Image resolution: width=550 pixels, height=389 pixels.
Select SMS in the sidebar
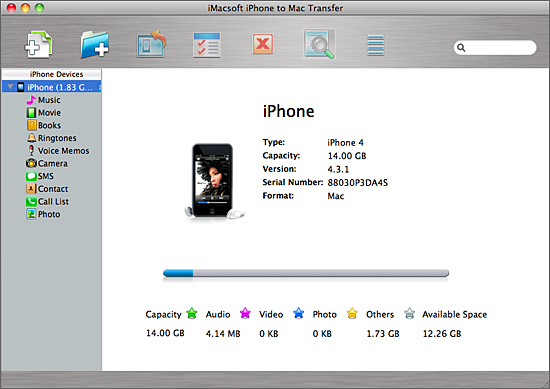(40, 176)
